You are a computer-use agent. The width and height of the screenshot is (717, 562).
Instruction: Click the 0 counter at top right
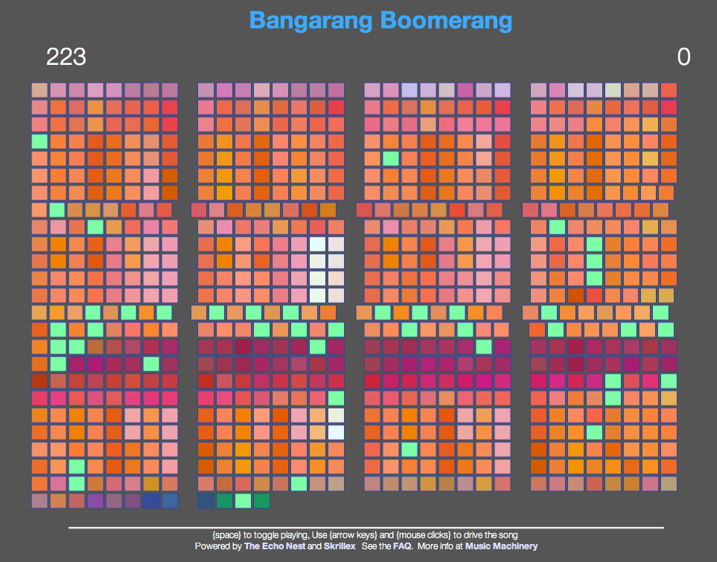684,57
